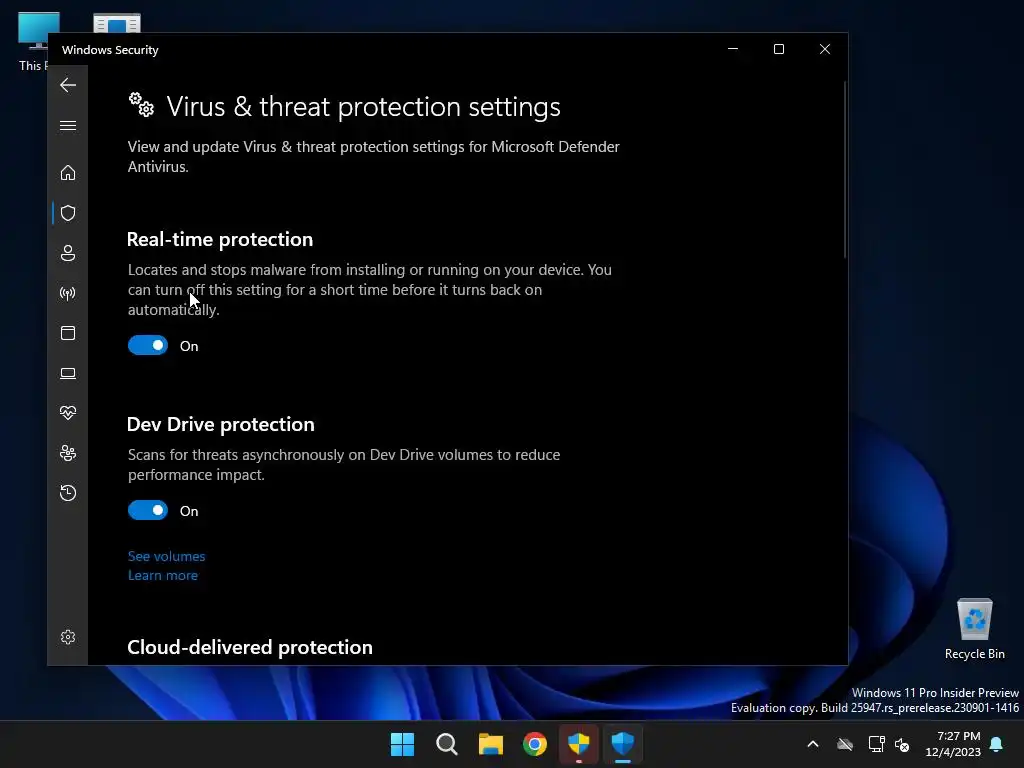1024x768 pixels.
Task: Select Virus & threat protection shield icon
Action: pyautogui.click(x=68, y=213)
